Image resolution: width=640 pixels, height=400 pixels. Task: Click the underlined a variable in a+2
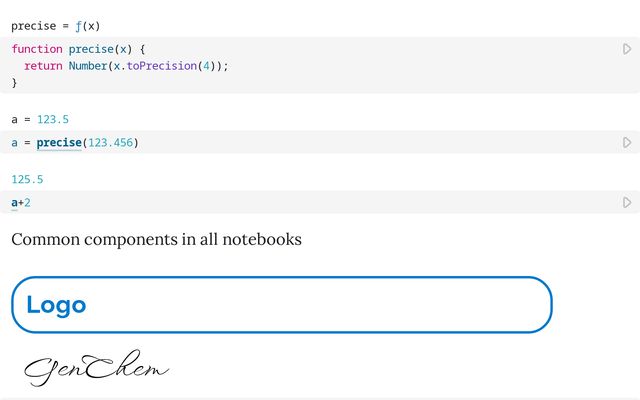click(14, 203)
